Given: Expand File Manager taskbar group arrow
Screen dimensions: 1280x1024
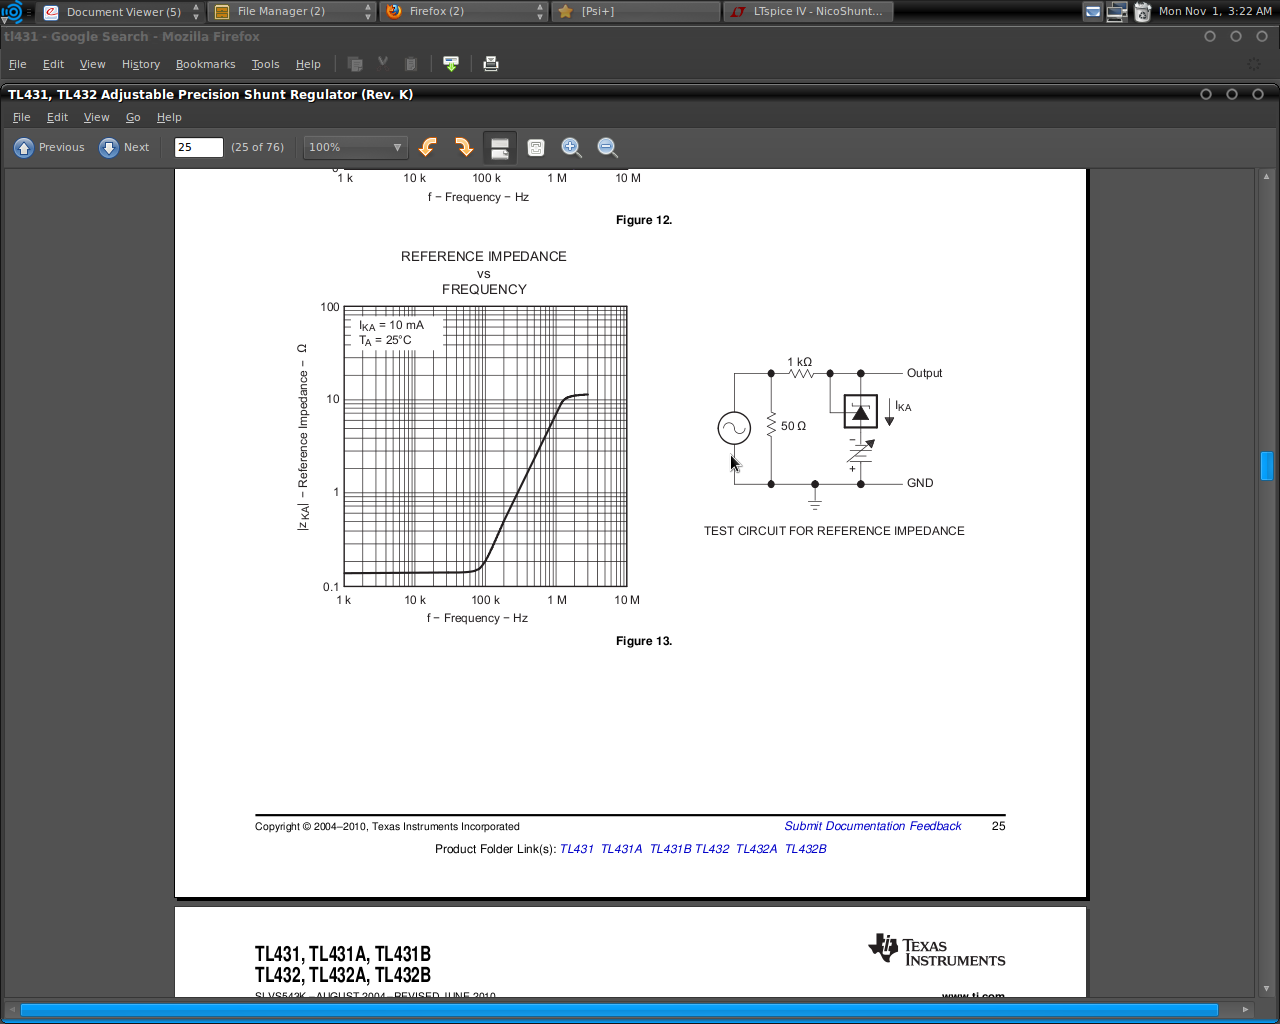Looking at the screenshot, I should click(369, 11).
